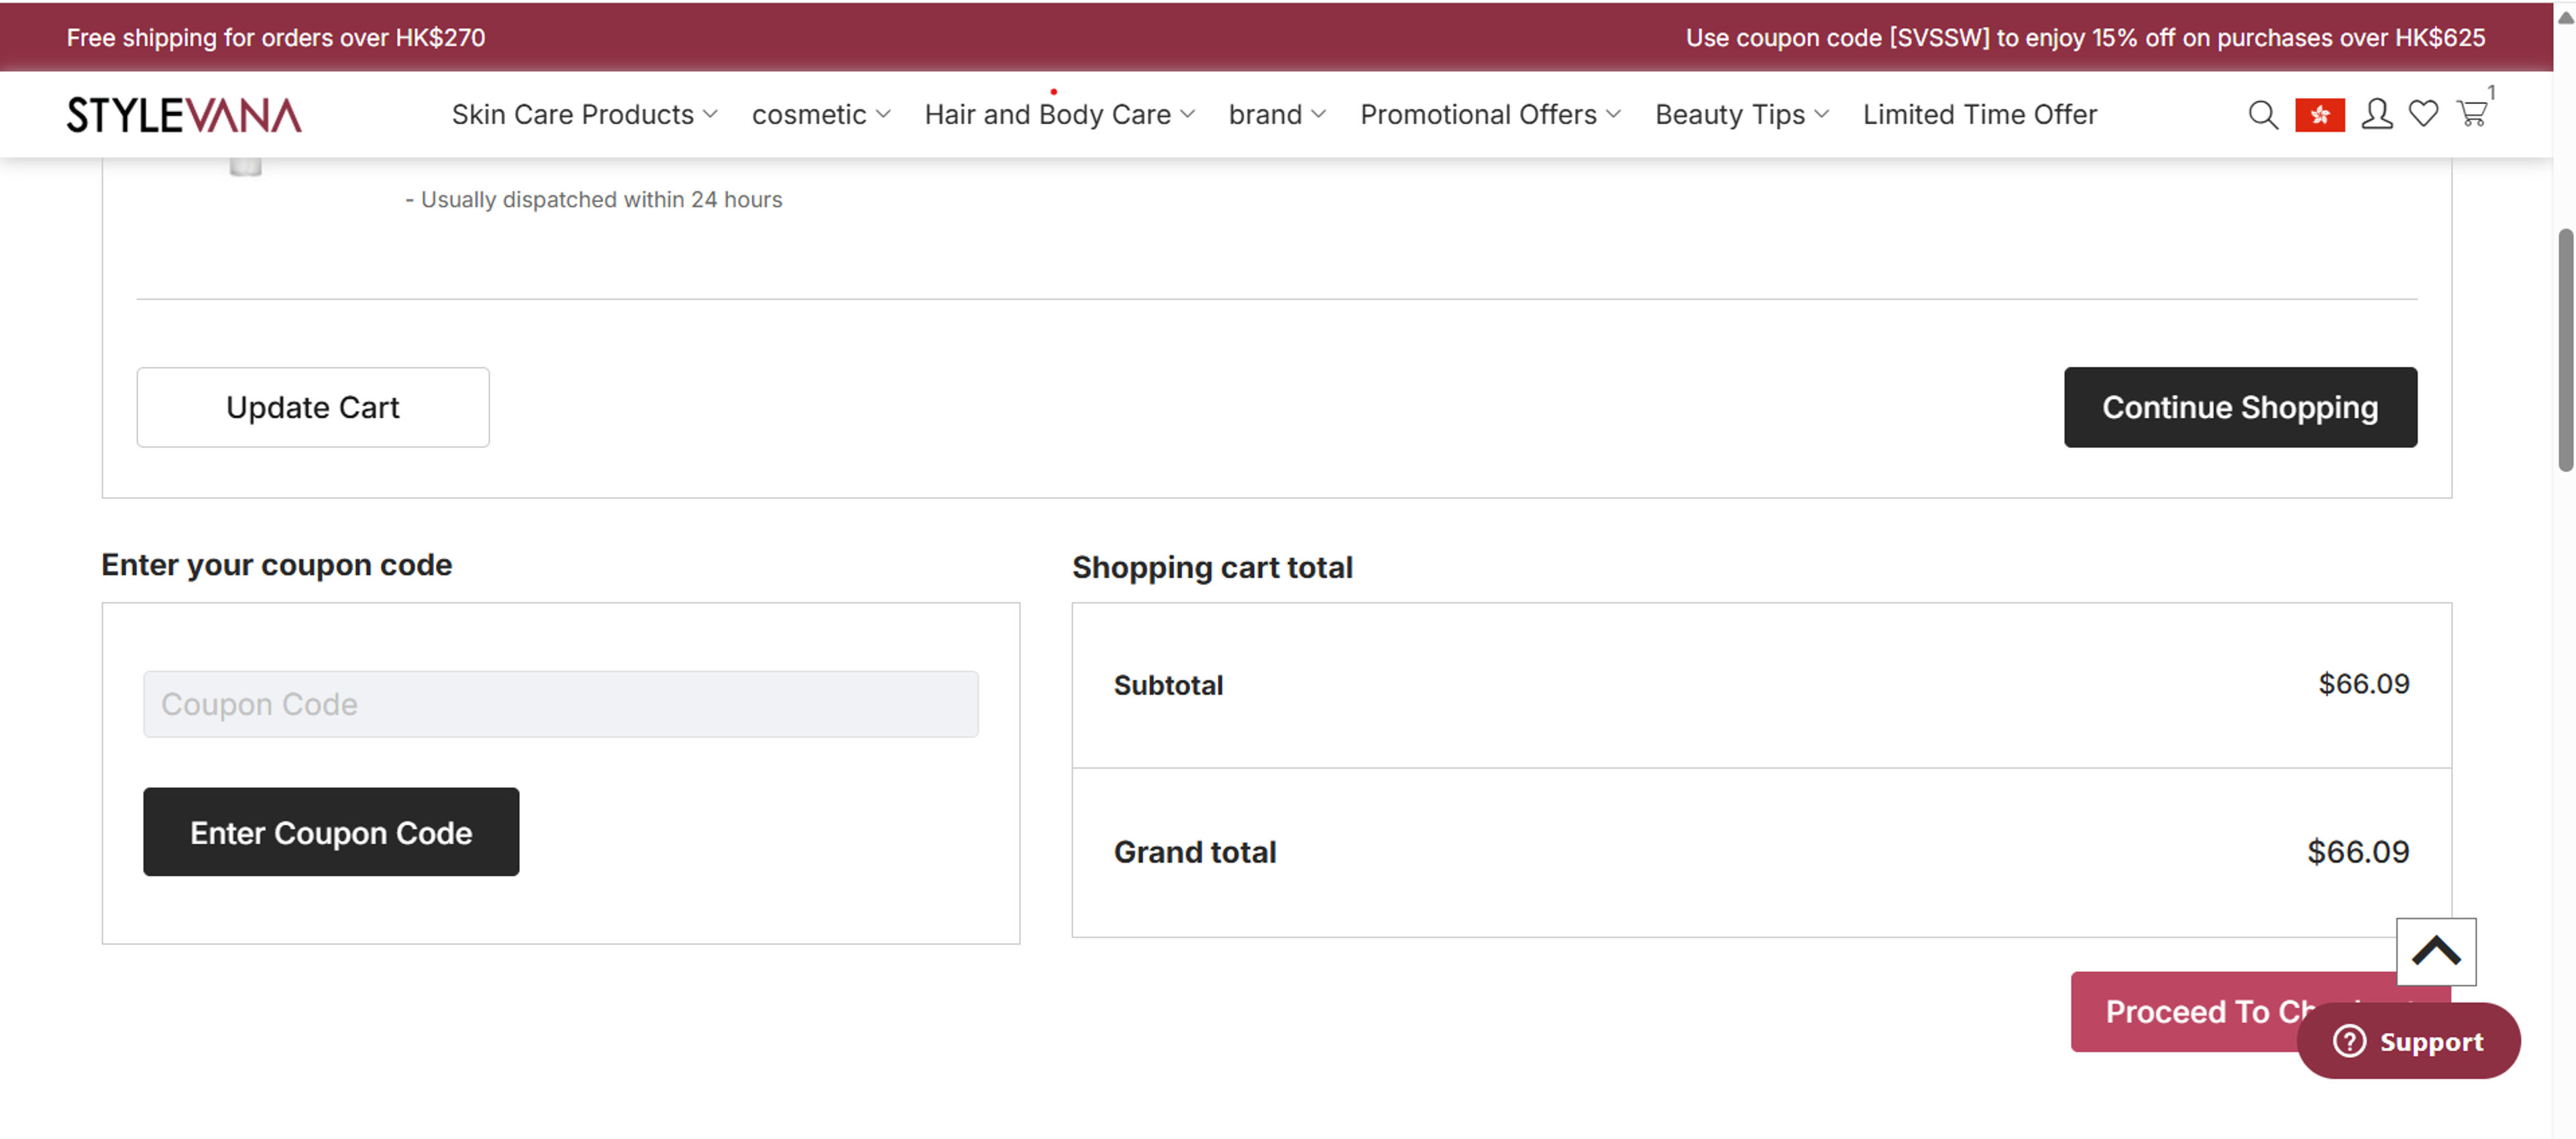Click the Grand total $66.09 value
The image size is (2576, 1139).
2358,852
